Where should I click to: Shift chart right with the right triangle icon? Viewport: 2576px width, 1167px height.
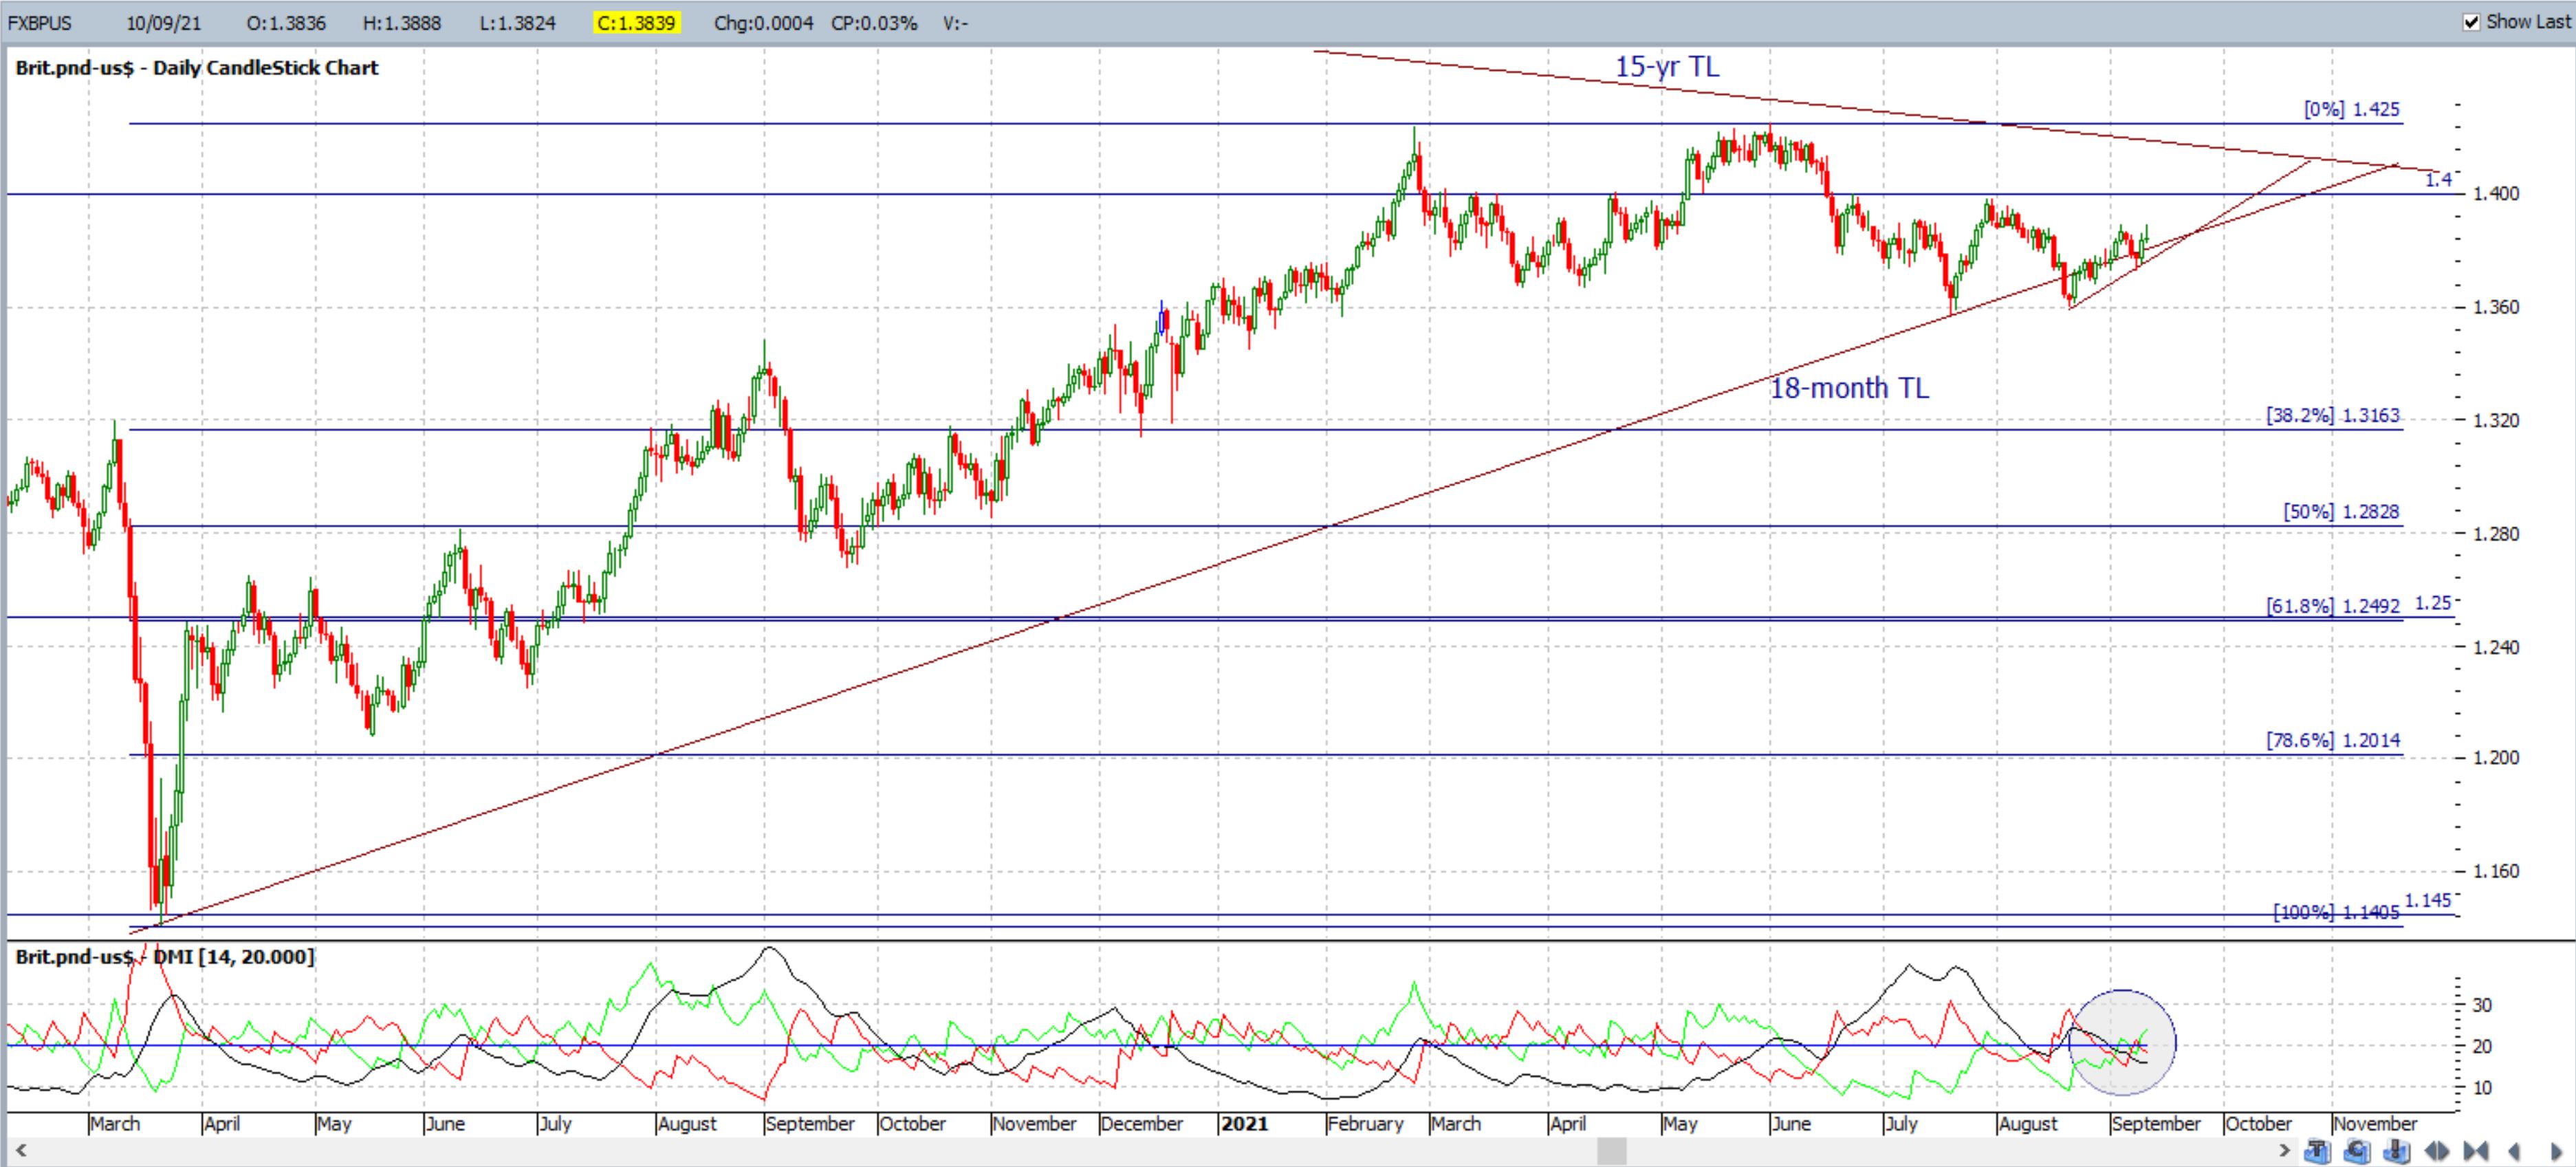2556,1152
